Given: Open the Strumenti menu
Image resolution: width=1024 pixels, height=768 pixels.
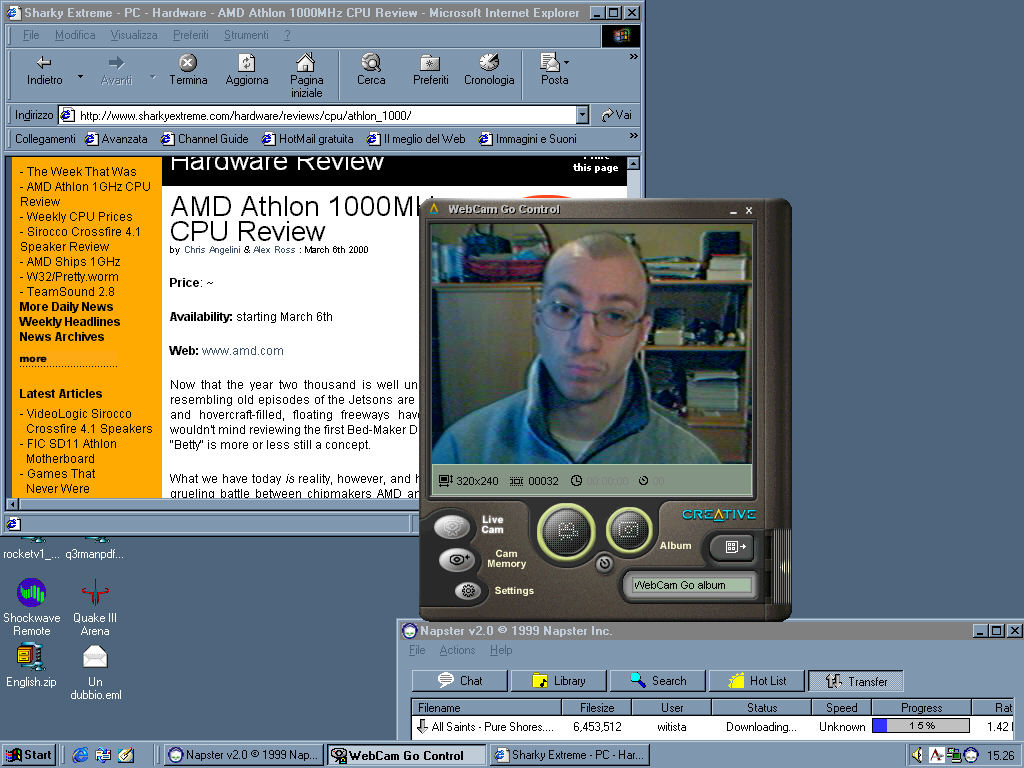Looking at the screenshot, I should coord(246,35).
